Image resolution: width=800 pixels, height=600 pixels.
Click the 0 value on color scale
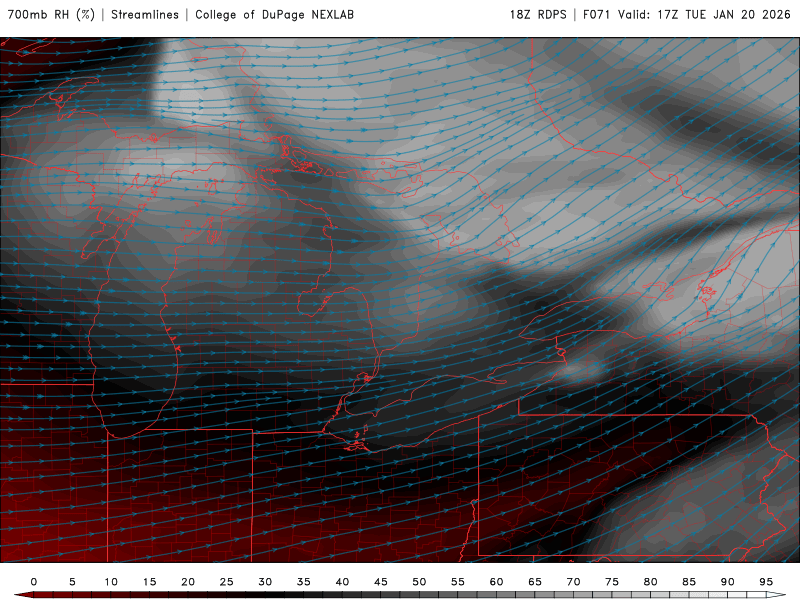34,582
